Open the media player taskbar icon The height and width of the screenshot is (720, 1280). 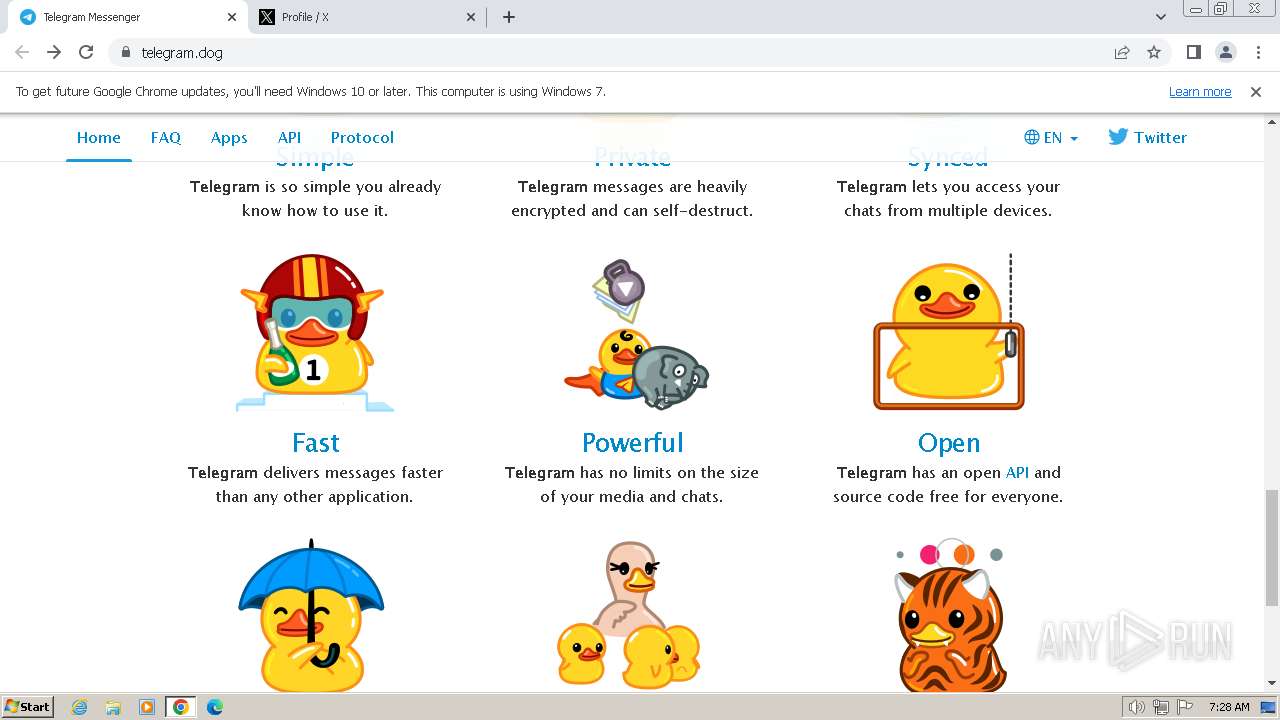click(x=147, y=707)
